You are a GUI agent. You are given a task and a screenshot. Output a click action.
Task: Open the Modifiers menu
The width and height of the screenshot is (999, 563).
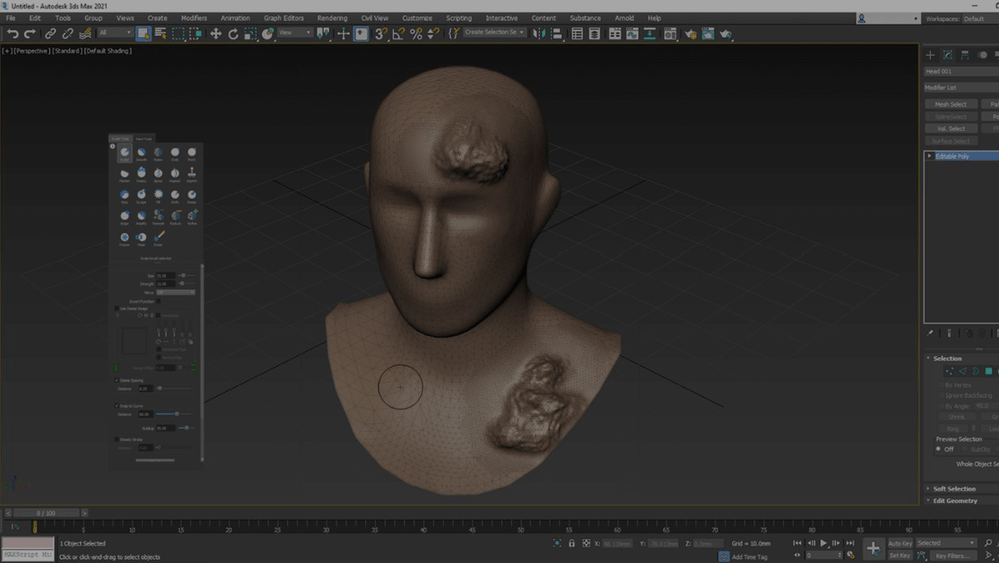coord(194,18)
